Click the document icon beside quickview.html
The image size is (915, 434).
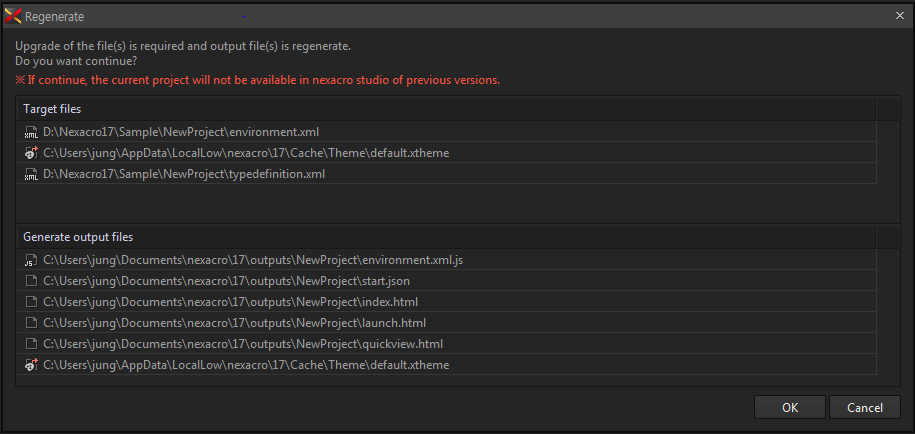click(31, 344)
